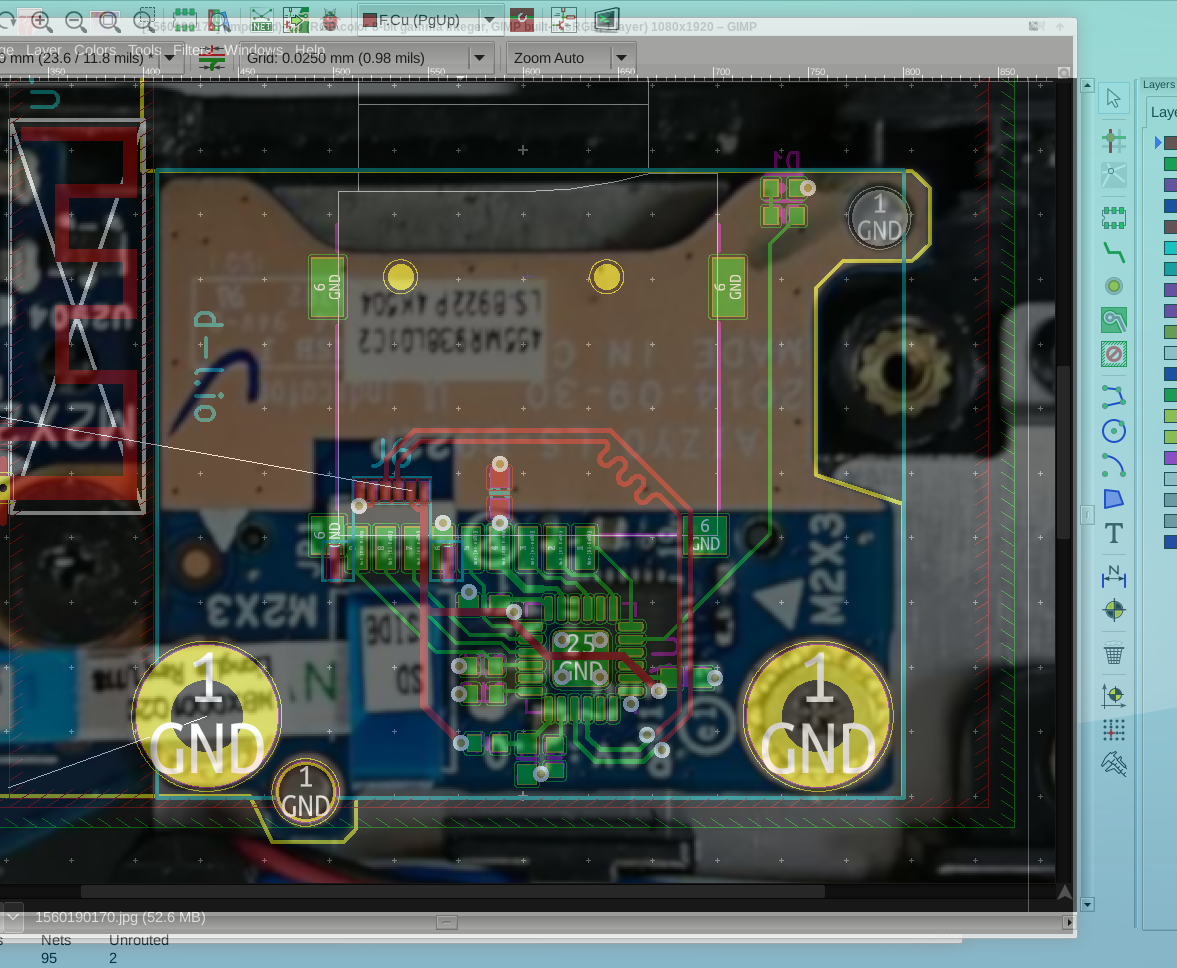Open the Footprint Library Browser

click(218, 20)
